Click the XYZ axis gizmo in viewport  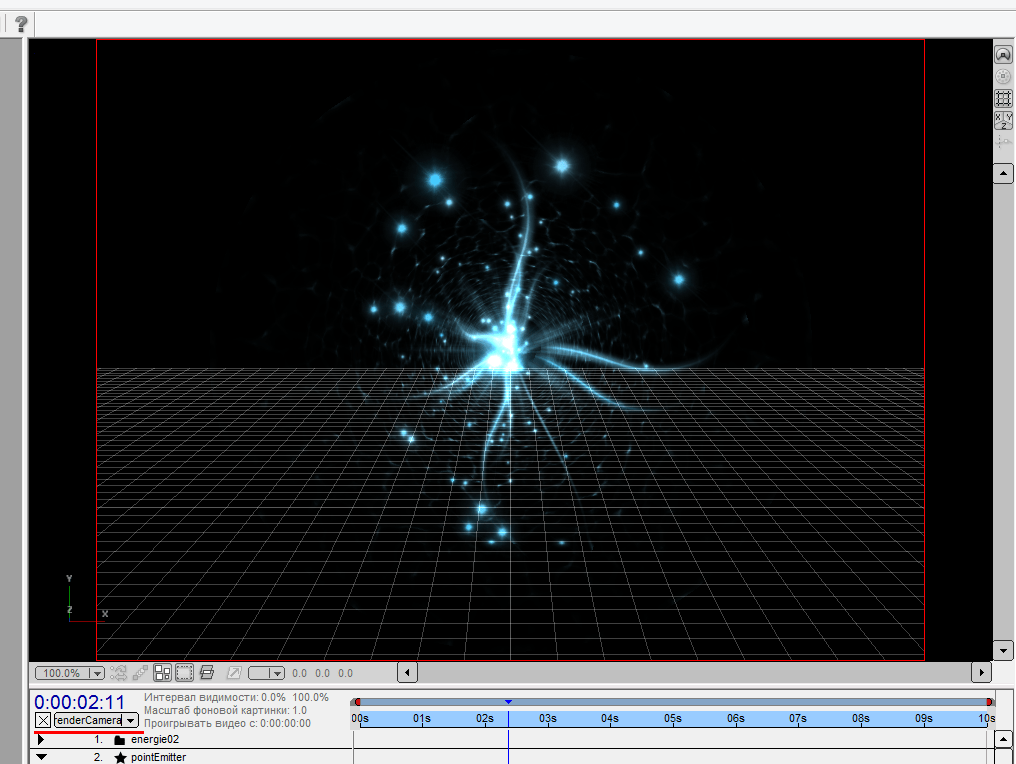(x=86, y=599)
